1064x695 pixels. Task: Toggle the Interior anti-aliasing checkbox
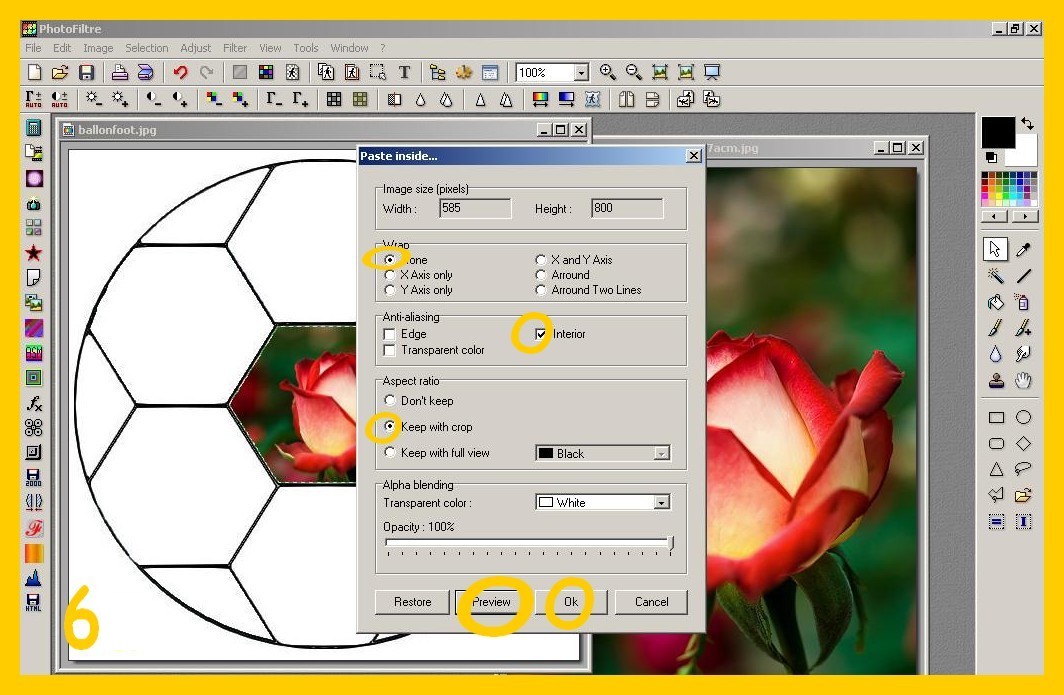pos(541,334)
